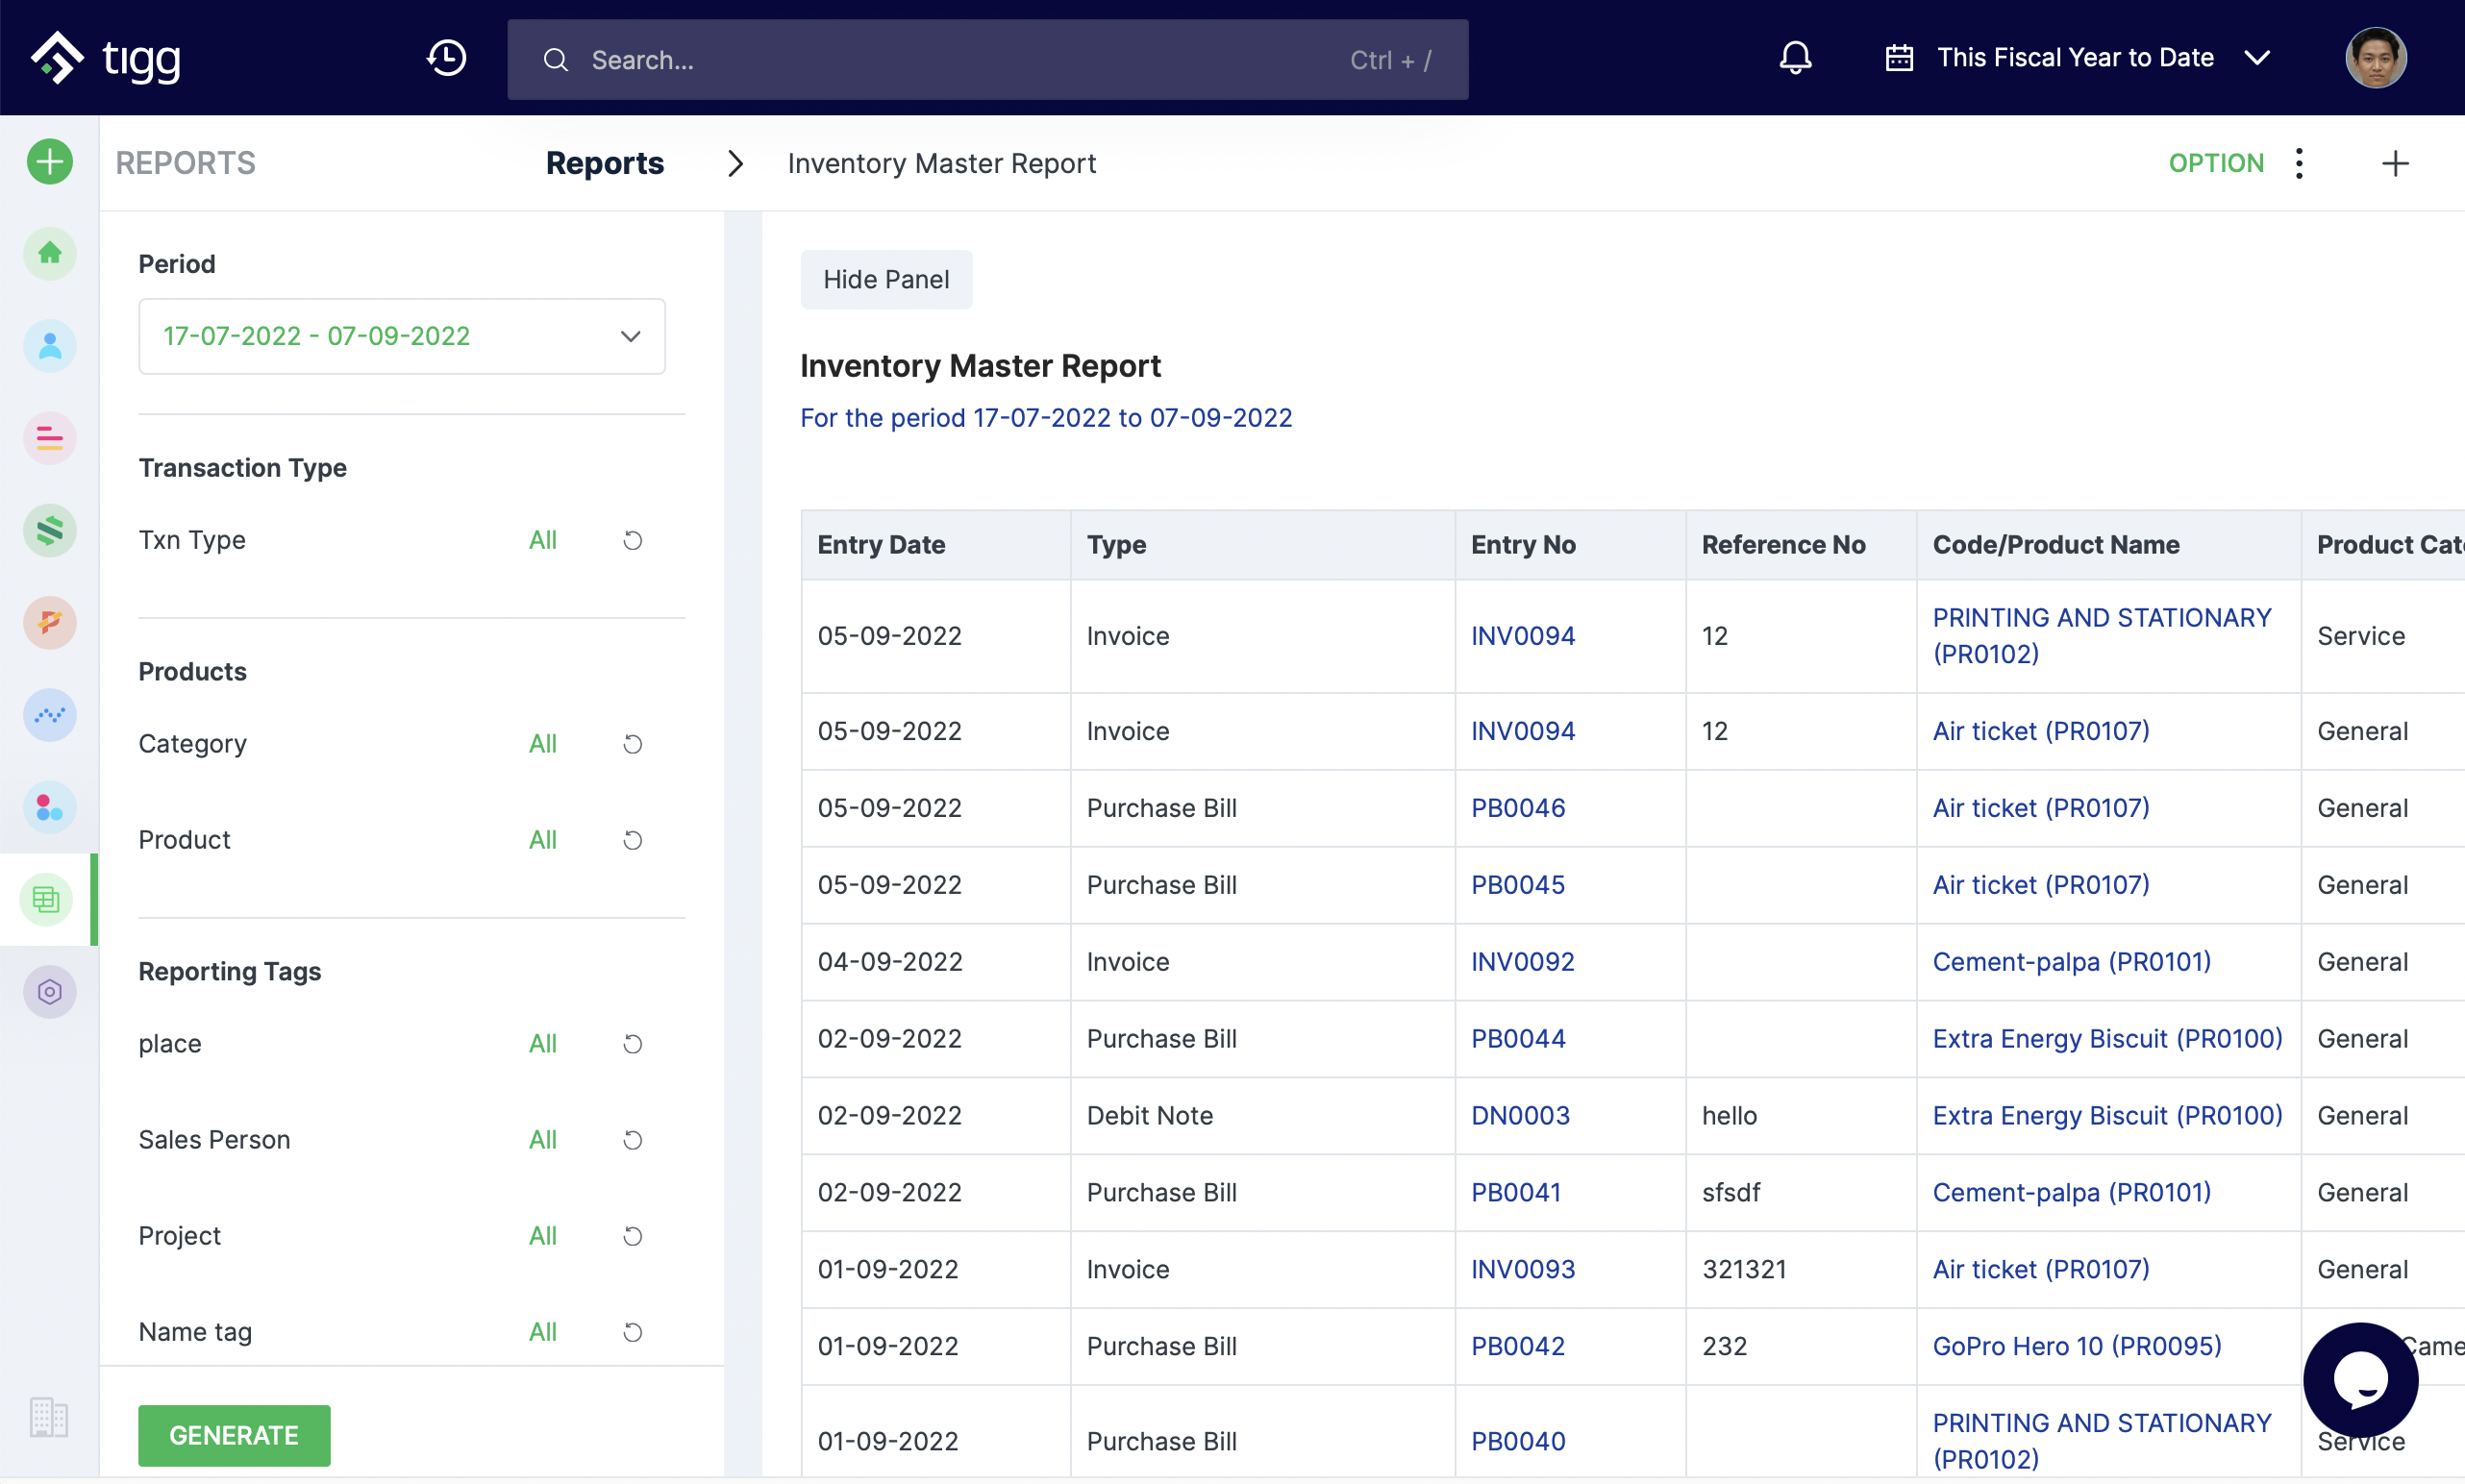Go to Home in sidebar
Screen dimensions: 2465x1484
point(49,253)
